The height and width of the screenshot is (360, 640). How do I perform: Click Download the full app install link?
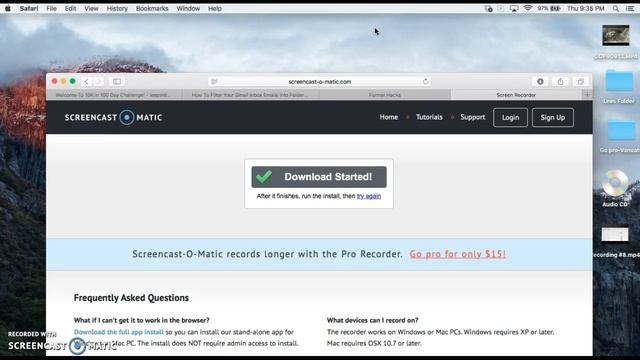[x=118, y=332]
